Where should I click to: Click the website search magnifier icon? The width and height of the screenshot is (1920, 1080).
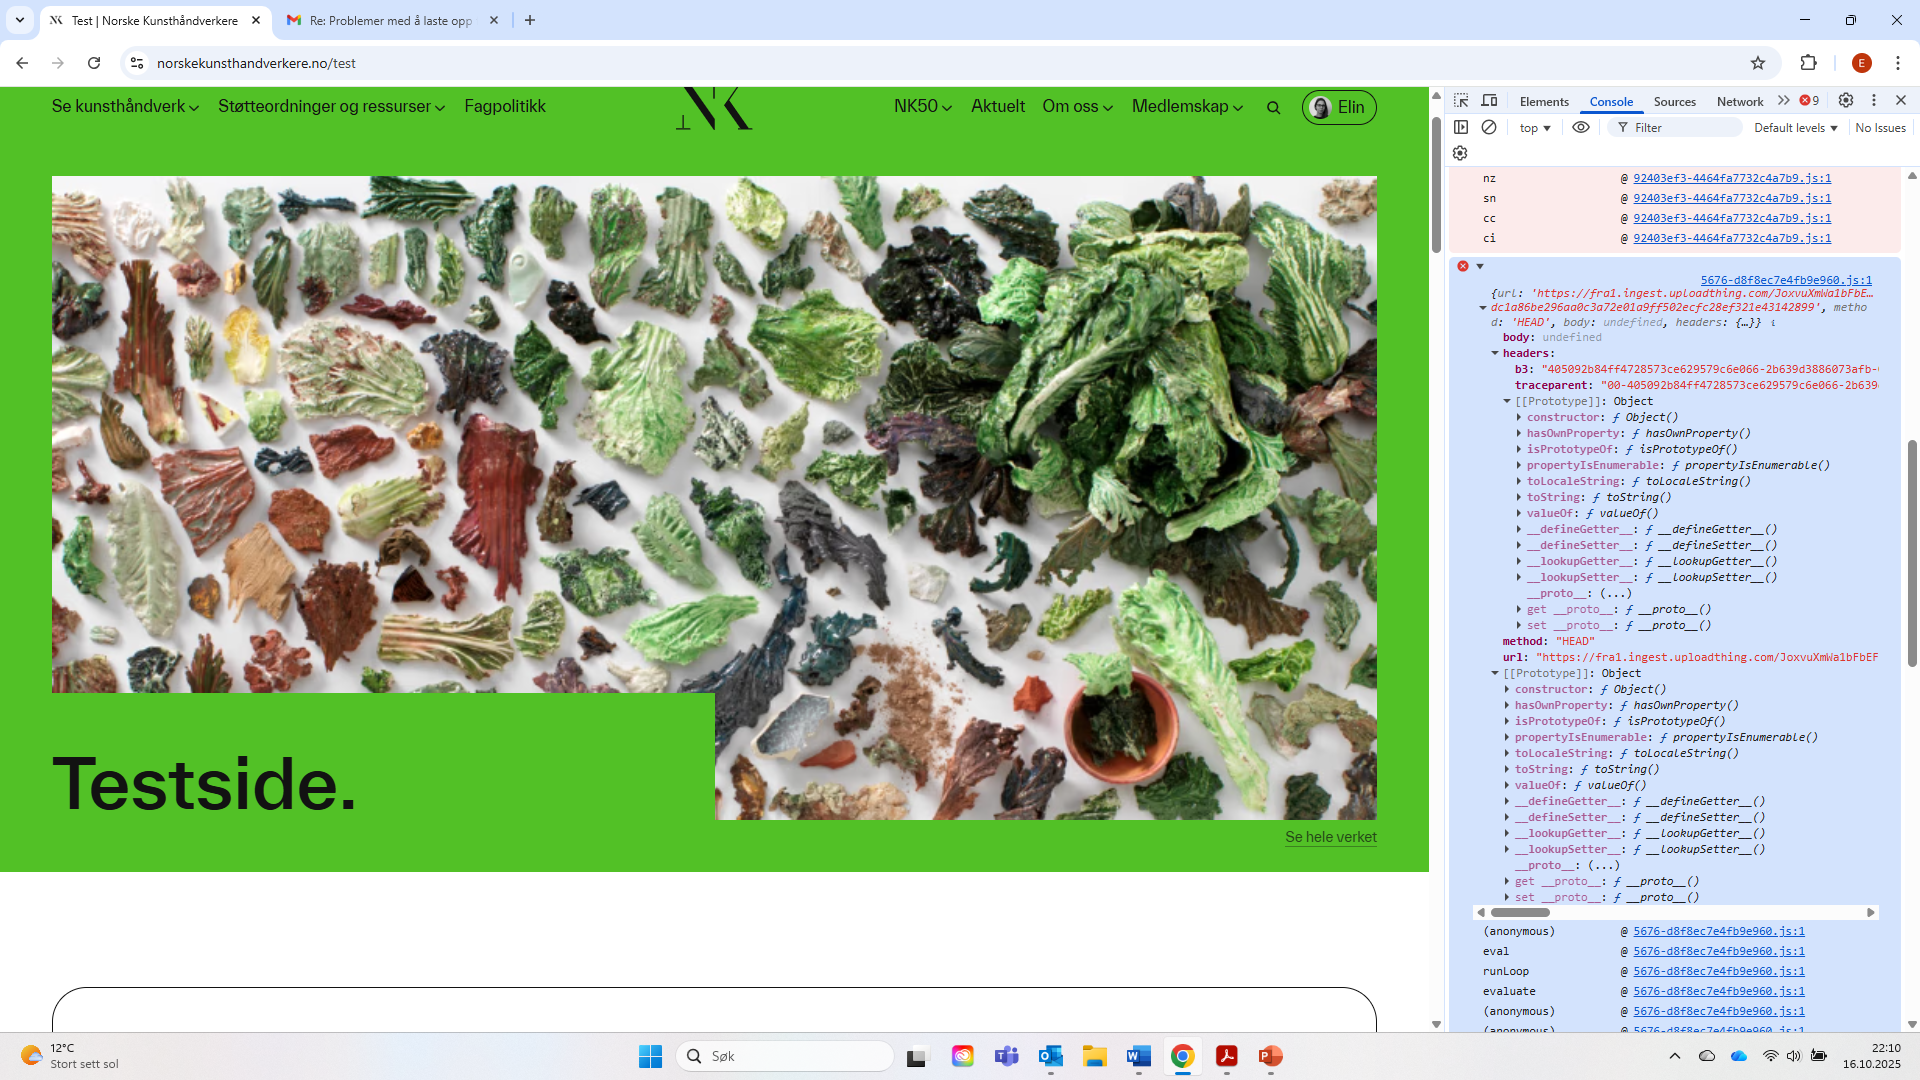click(1273, 108)
